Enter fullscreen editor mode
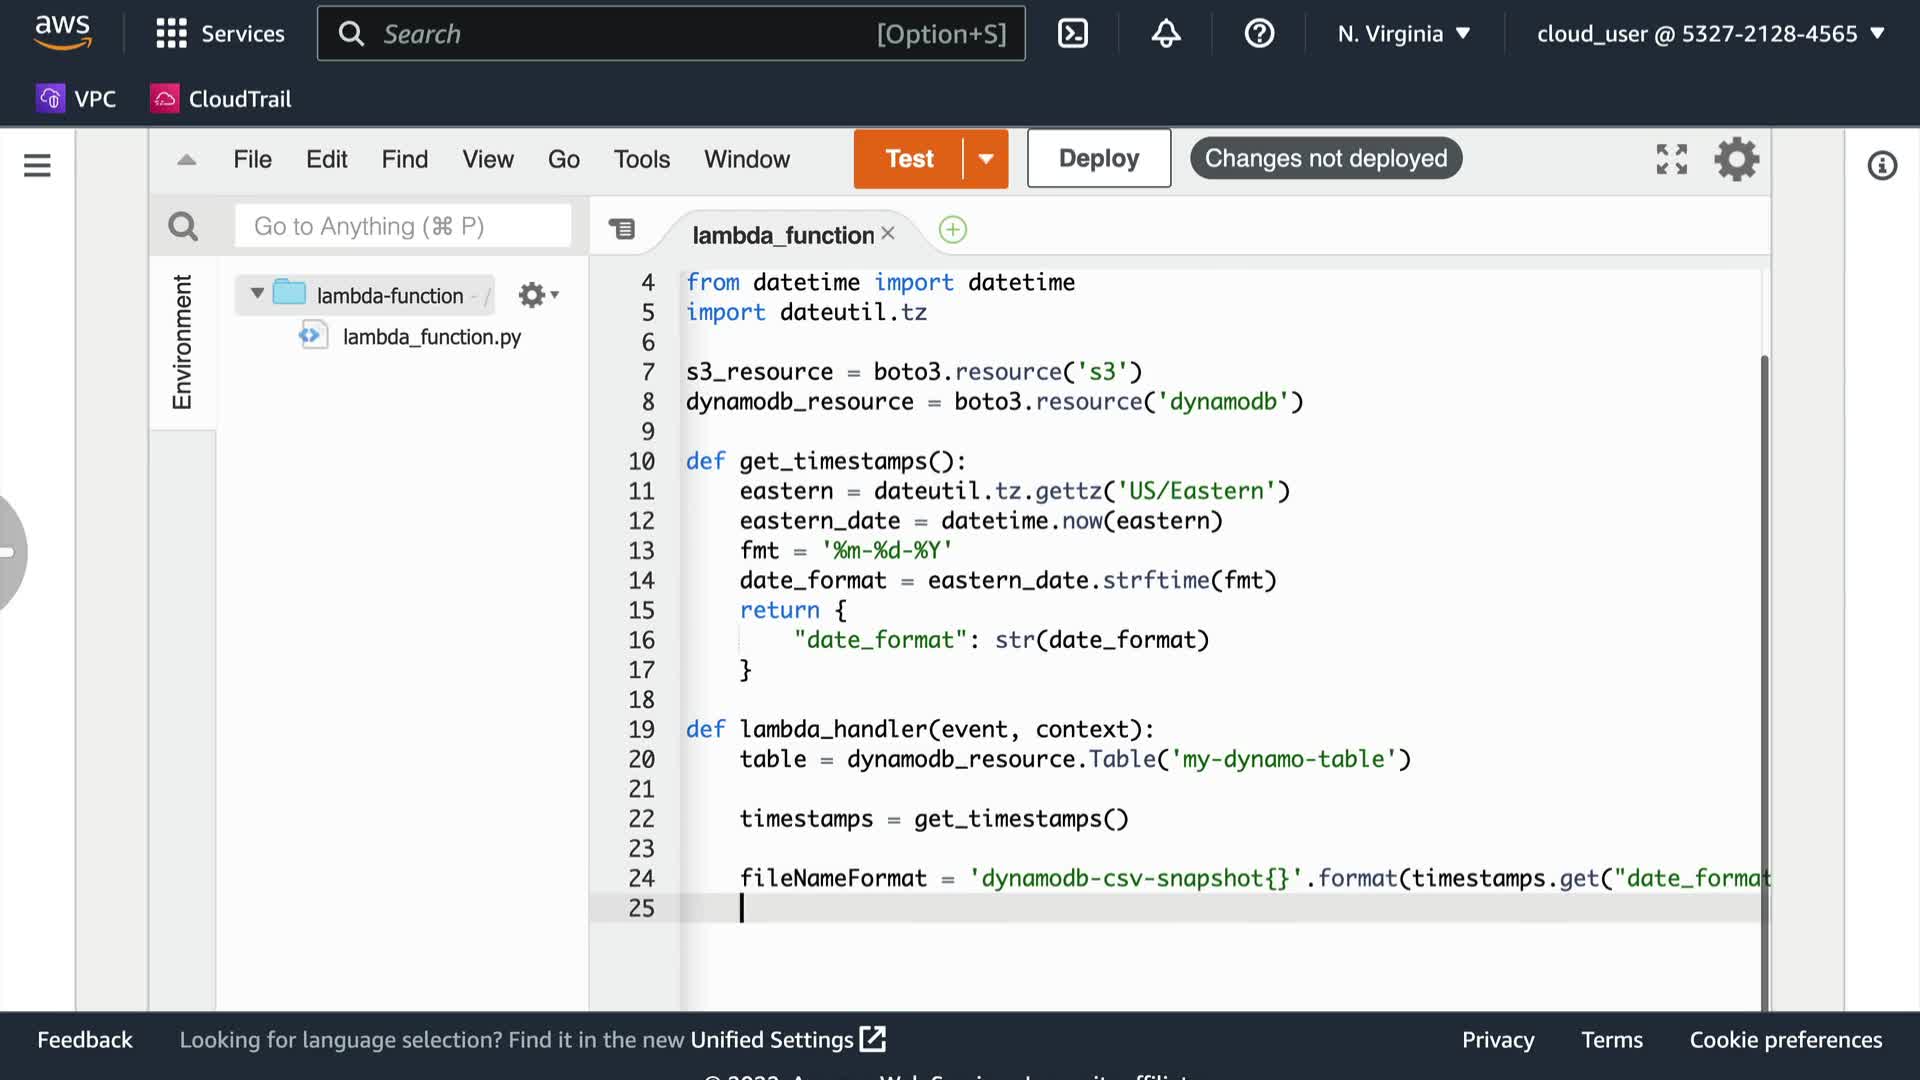 pyautogui.click(x=1671, y=159)
